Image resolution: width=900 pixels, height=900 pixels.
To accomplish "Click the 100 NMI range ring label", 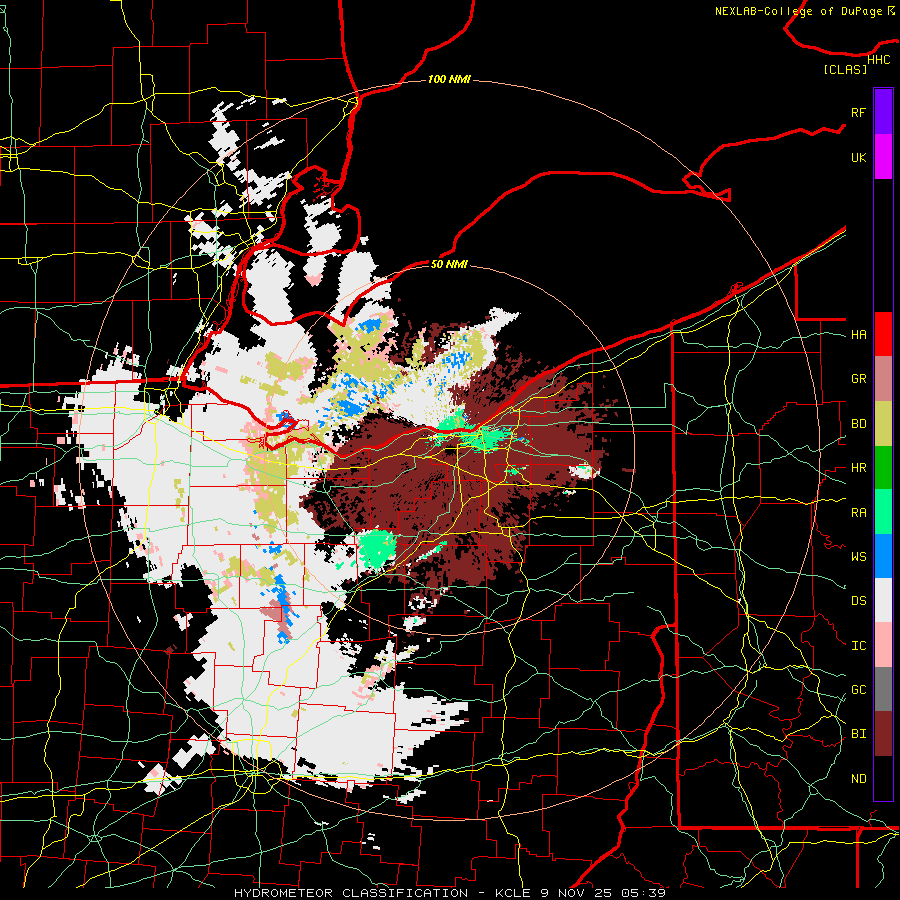I will tap(449, 79).
